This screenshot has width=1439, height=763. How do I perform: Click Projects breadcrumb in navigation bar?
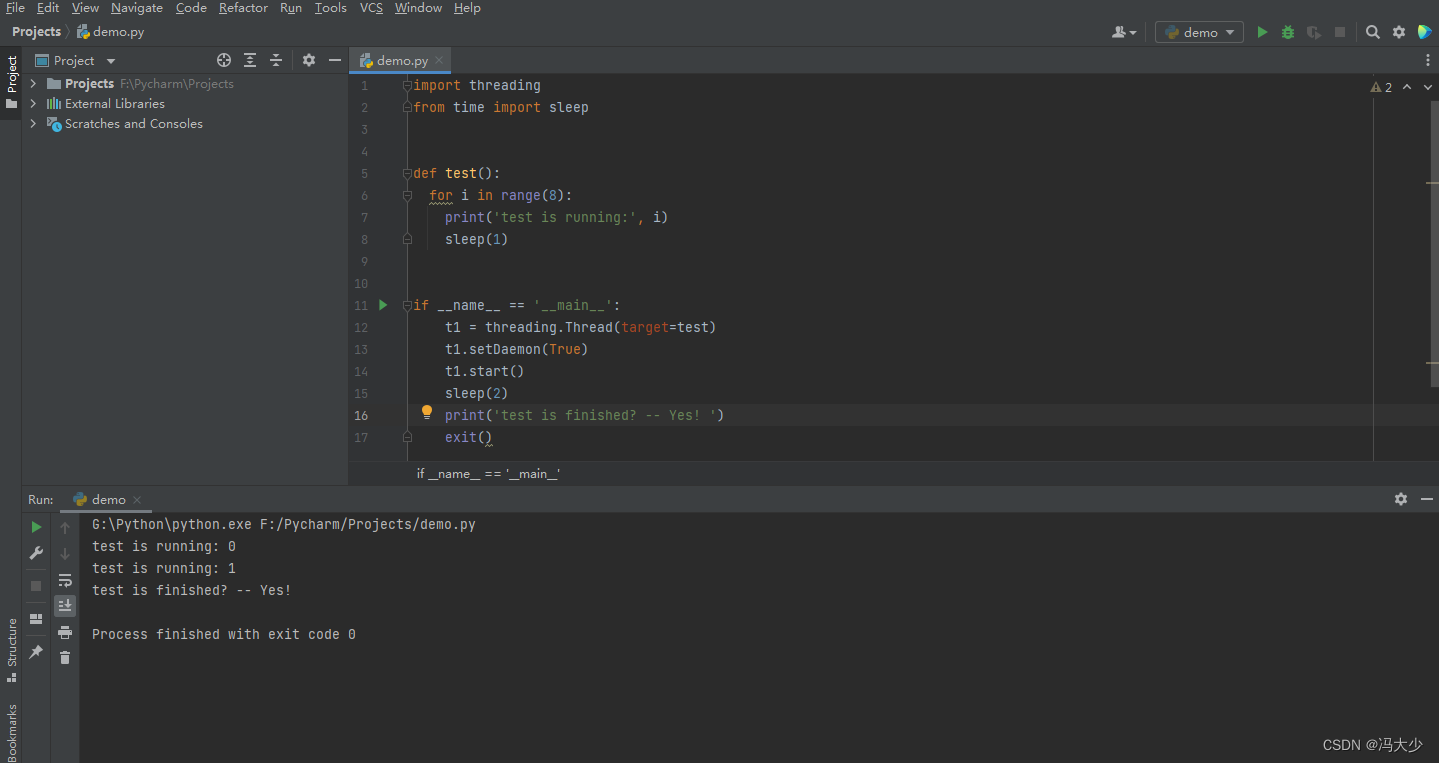(x=36, y=32)
